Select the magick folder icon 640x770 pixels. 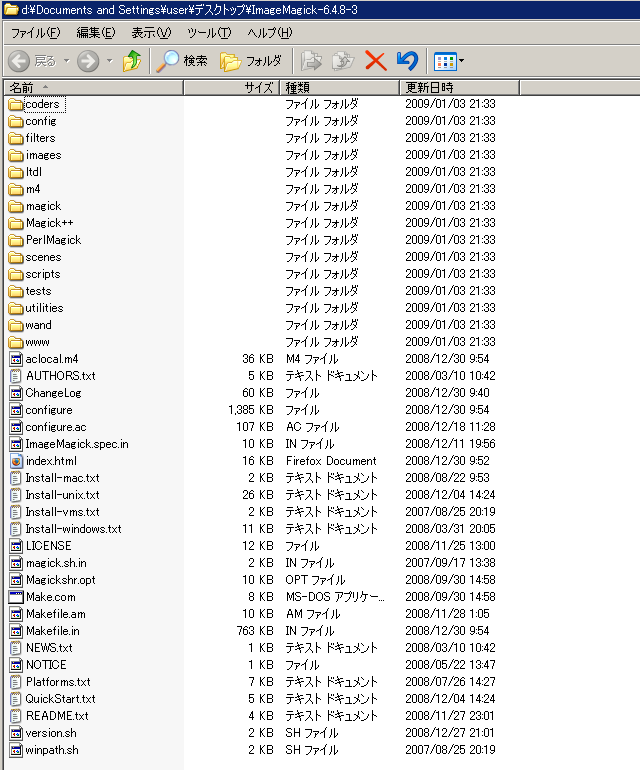[16, 206]
